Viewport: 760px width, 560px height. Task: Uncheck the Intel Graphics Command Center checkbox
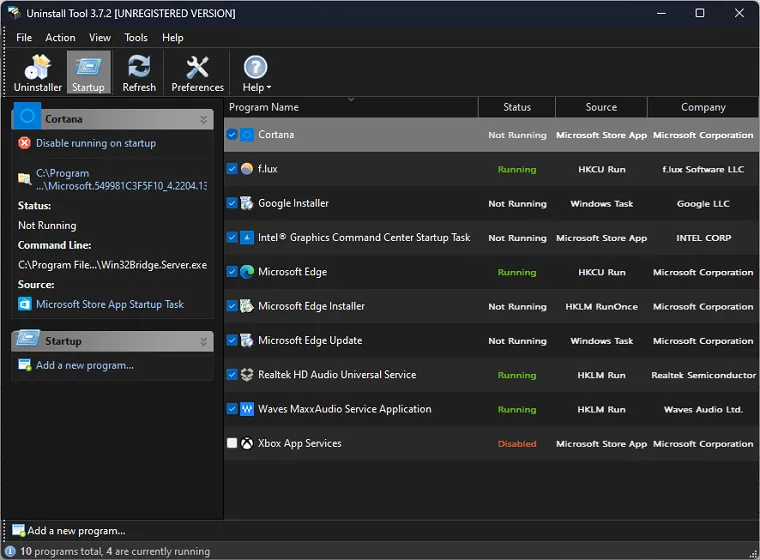point(232,238)
